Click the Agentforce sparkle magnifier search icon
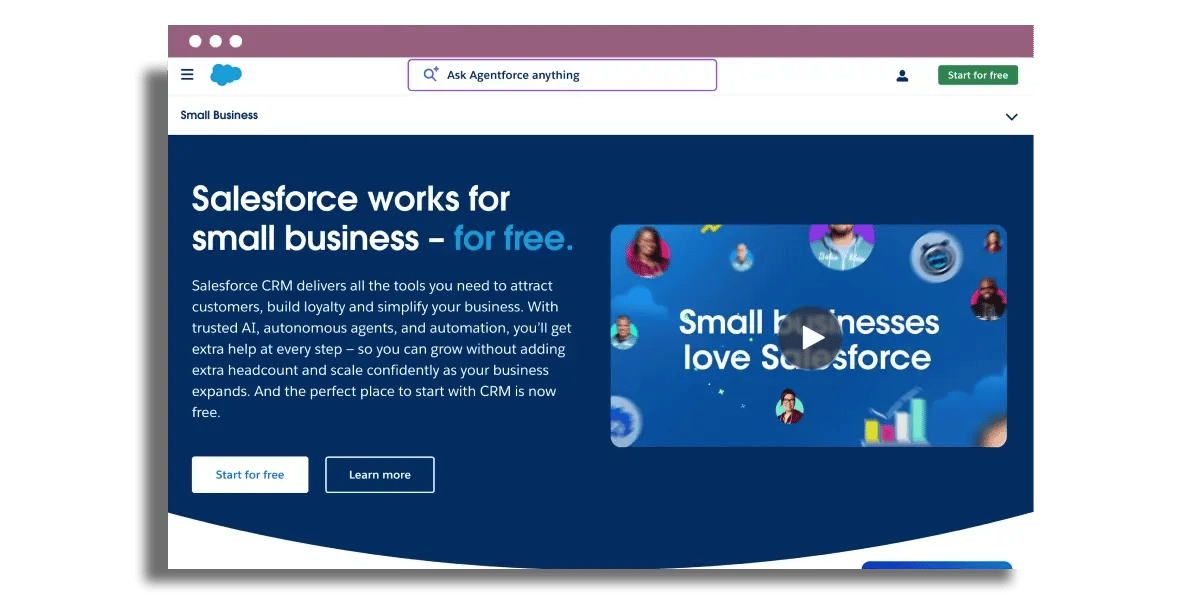The height and width of the screenshot is (600, 1200). pos(429,74)
